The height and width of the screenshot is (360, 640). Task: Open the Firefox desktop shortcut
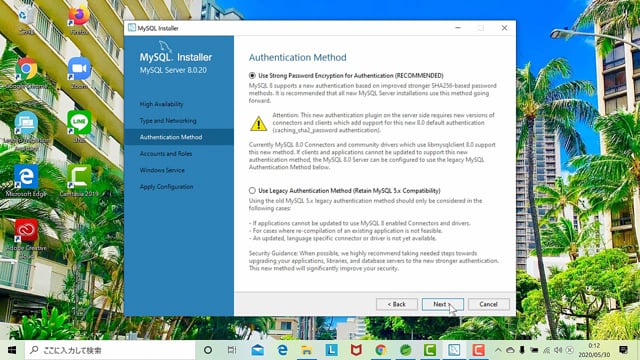tap(79, 20)
